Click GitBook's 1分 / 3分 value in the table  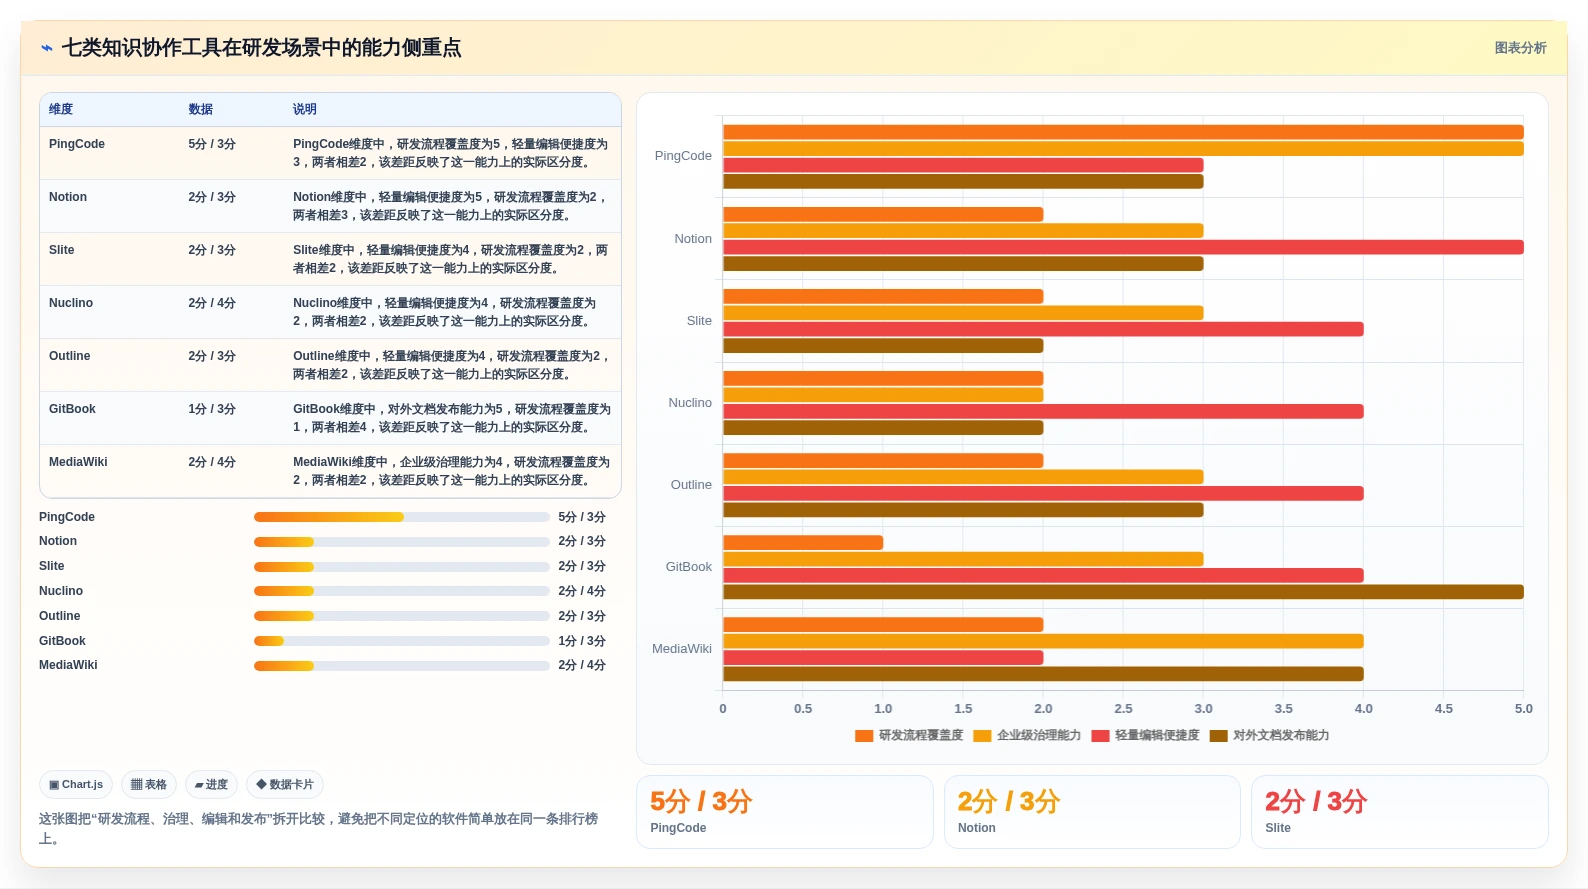pyautogui.click(x=212, y=409)
